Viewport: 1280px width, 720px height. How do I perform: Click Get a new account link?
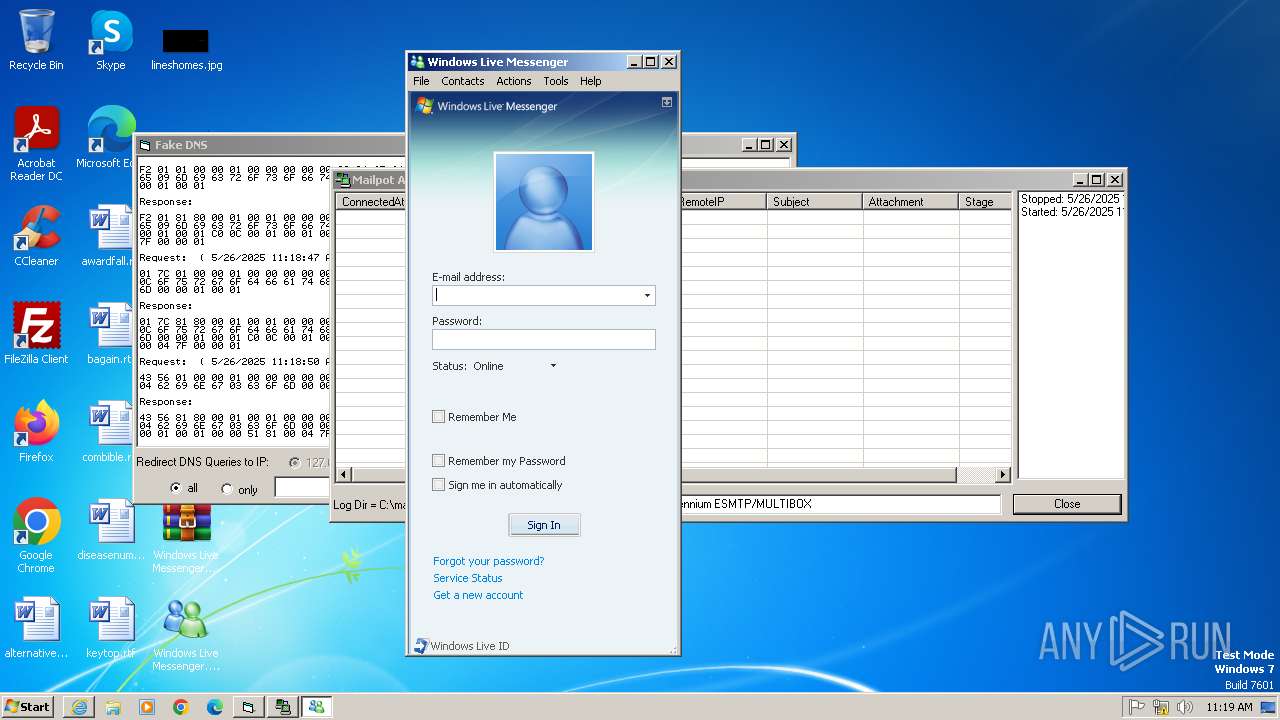click(x=478, y=595)
